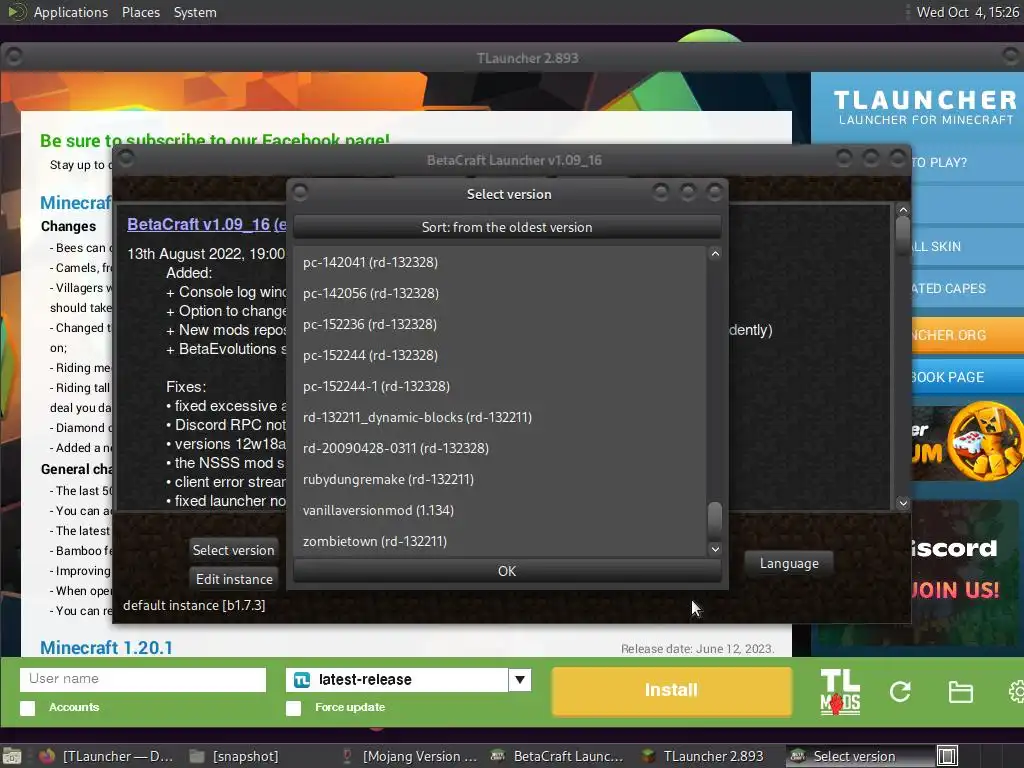Select vanillaversionmod (1.134) version
The height and width of the screenshot is (768, 1024).
(500, 510)
